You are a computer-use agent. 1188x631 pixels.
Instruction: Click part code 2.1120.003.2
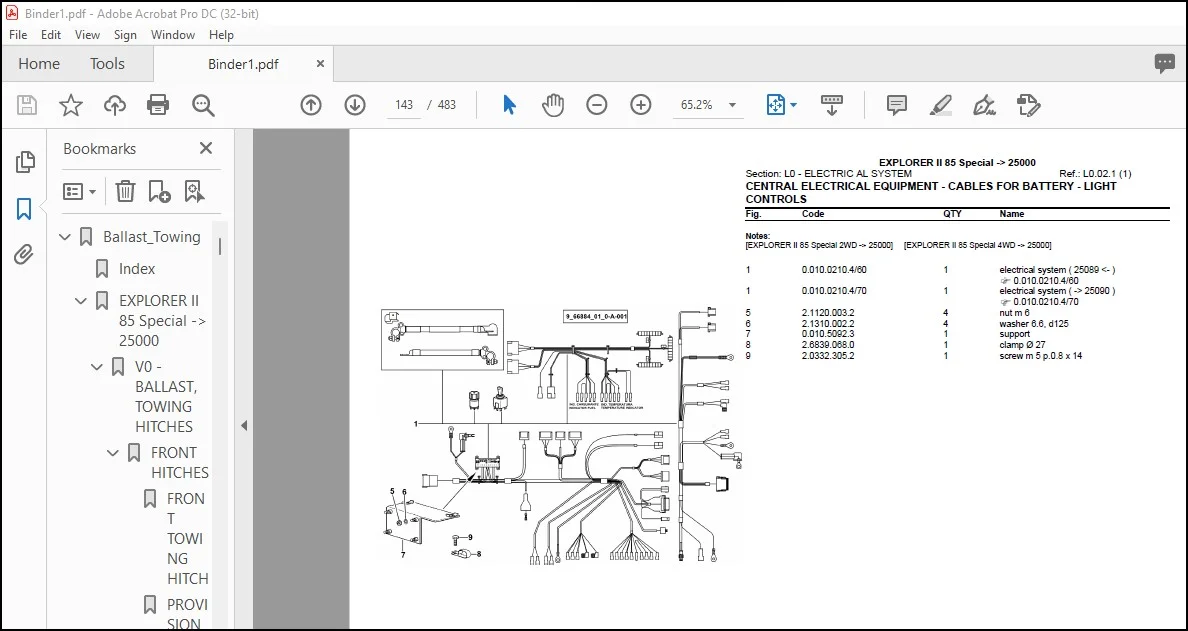828,313
